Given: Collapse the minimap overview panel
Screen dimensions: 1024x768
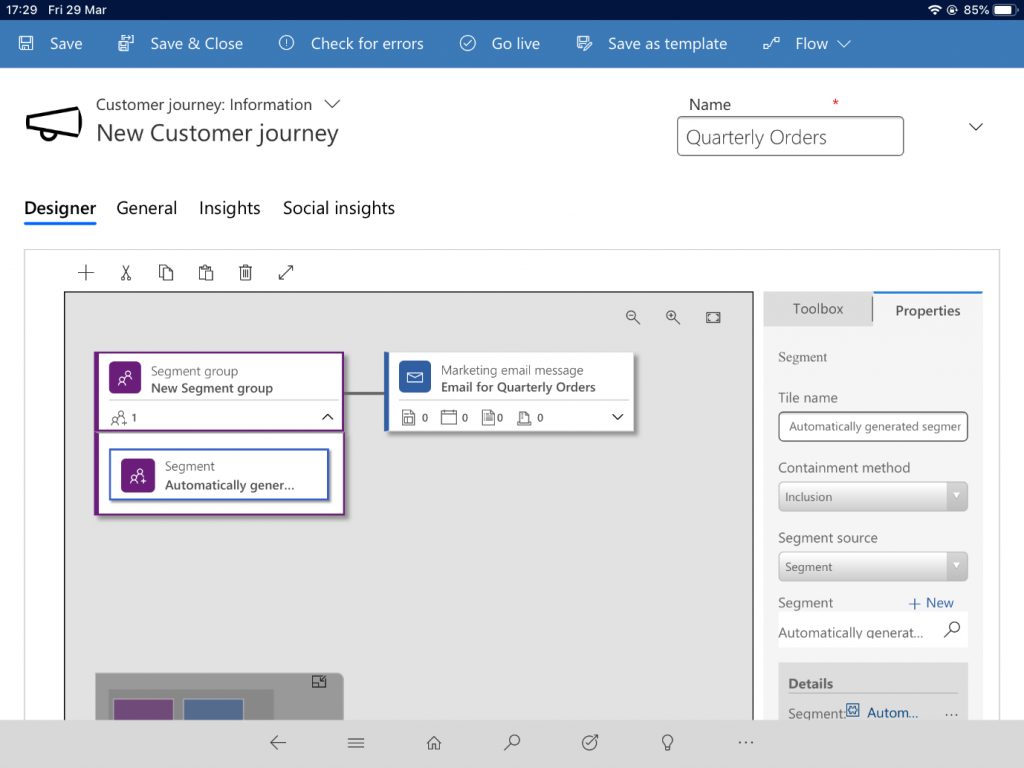Looking at the screenshot, I should point(319,682).
